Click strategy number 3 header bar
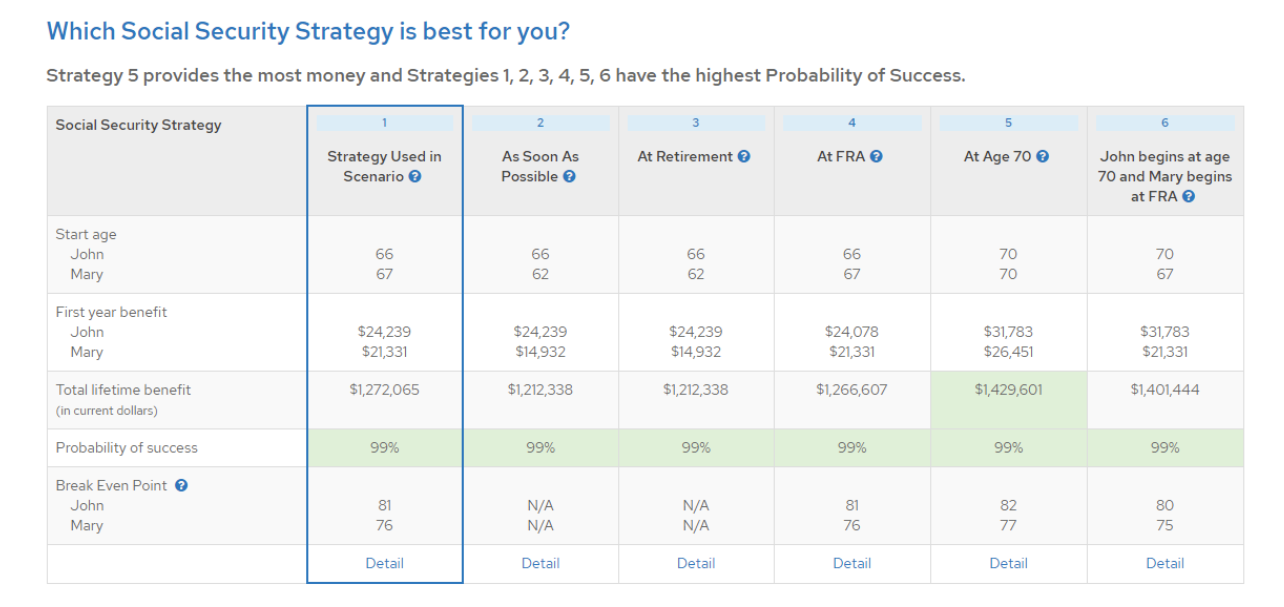This screenshot has width=1284, height=607. click(696, 123)
